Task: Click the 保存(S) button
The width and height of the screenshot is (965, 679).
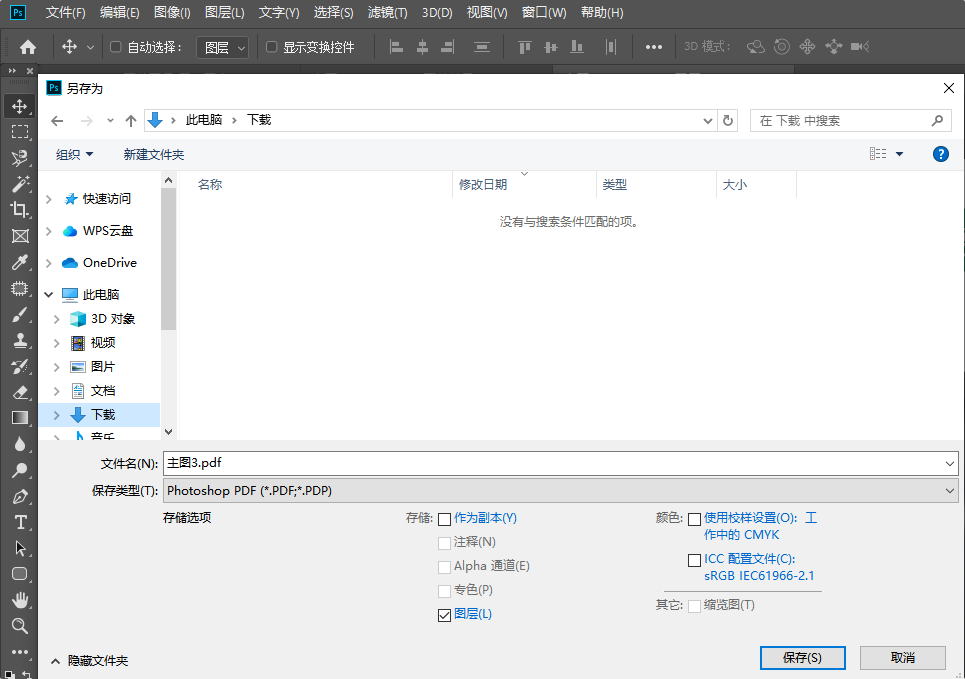Action: click(x=803, y=657)
